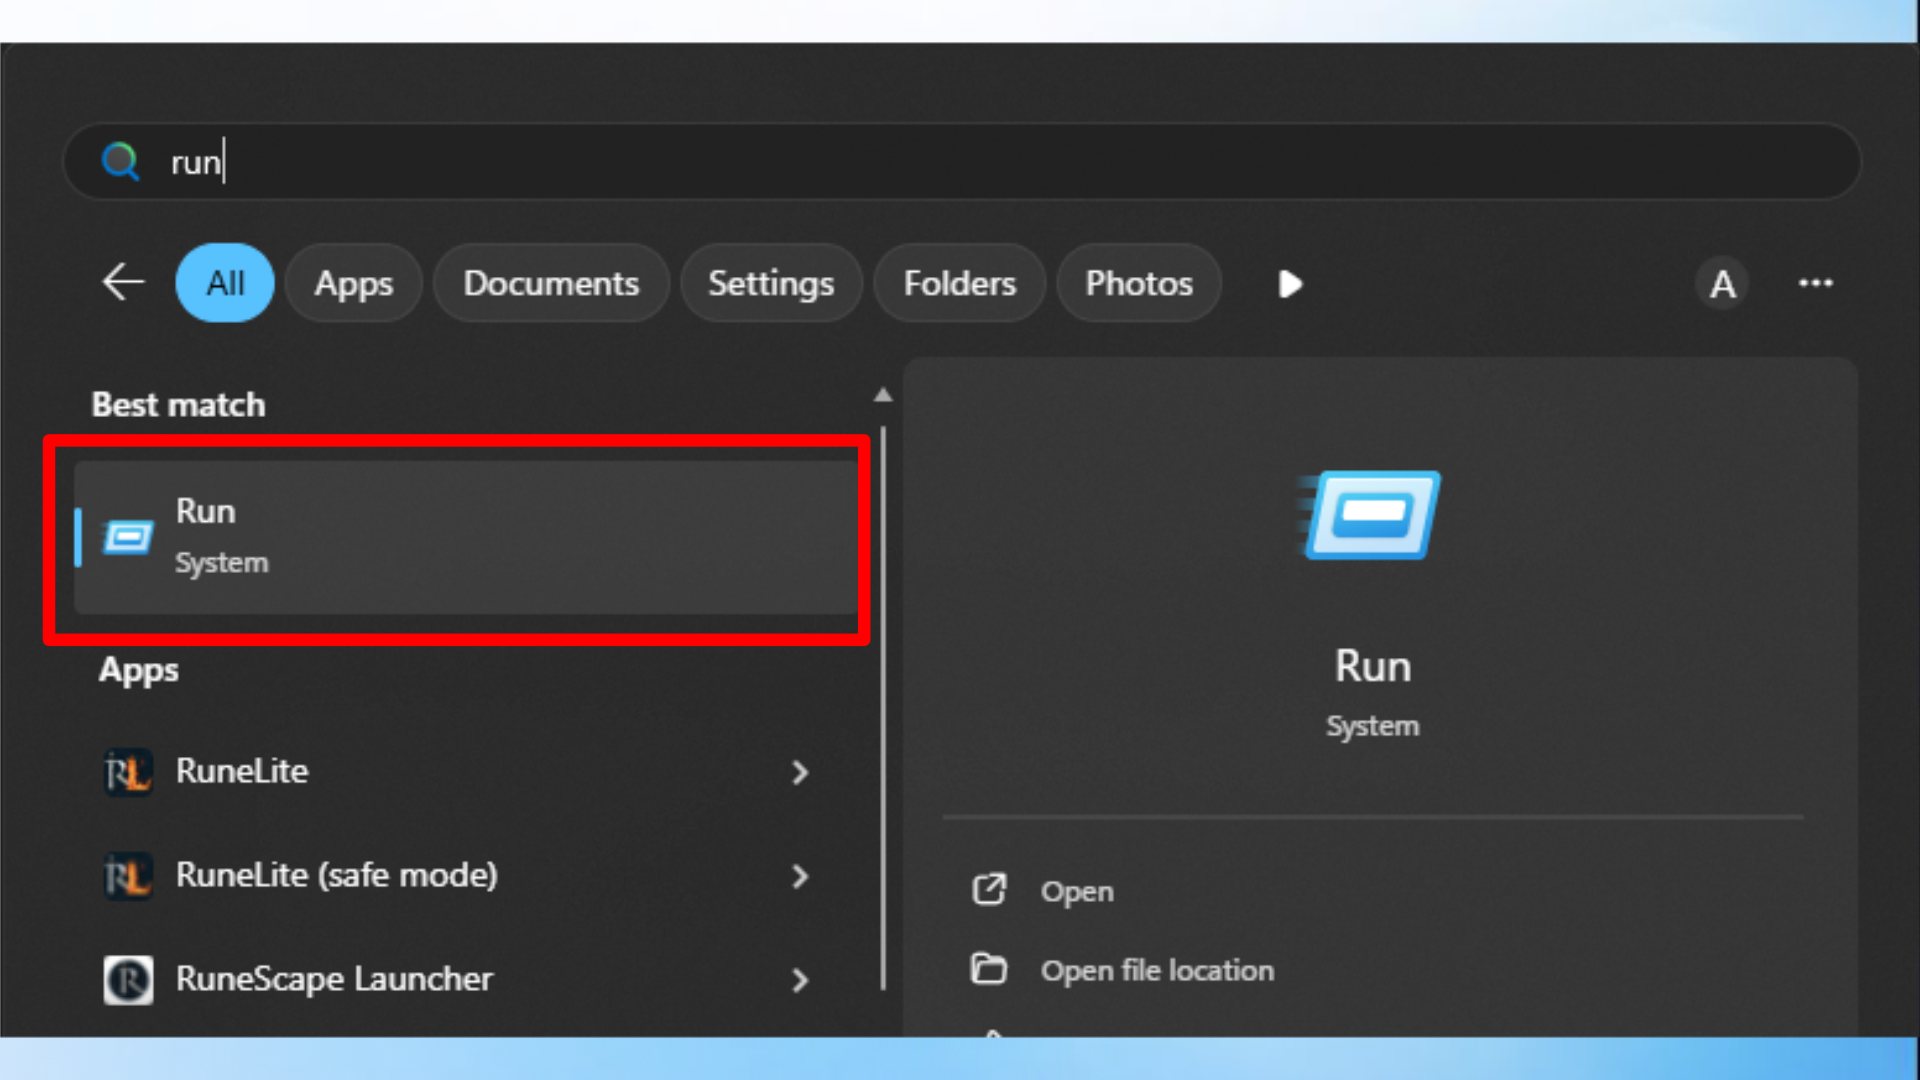Click the RuneLite app icon
Image resolution: width=1920 pixels, height=1080 pixels.
click(128, 772)
